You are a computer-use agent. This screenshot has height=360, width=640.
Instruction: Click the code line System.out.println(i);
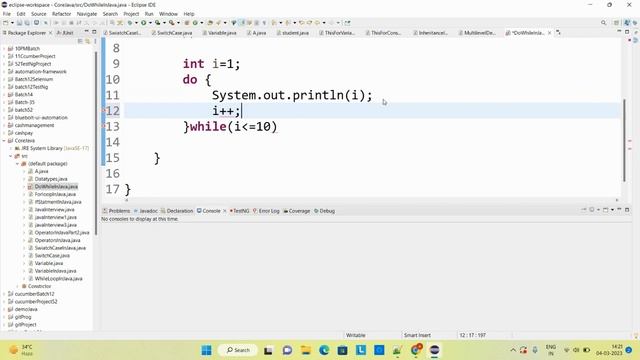(292, 95)
